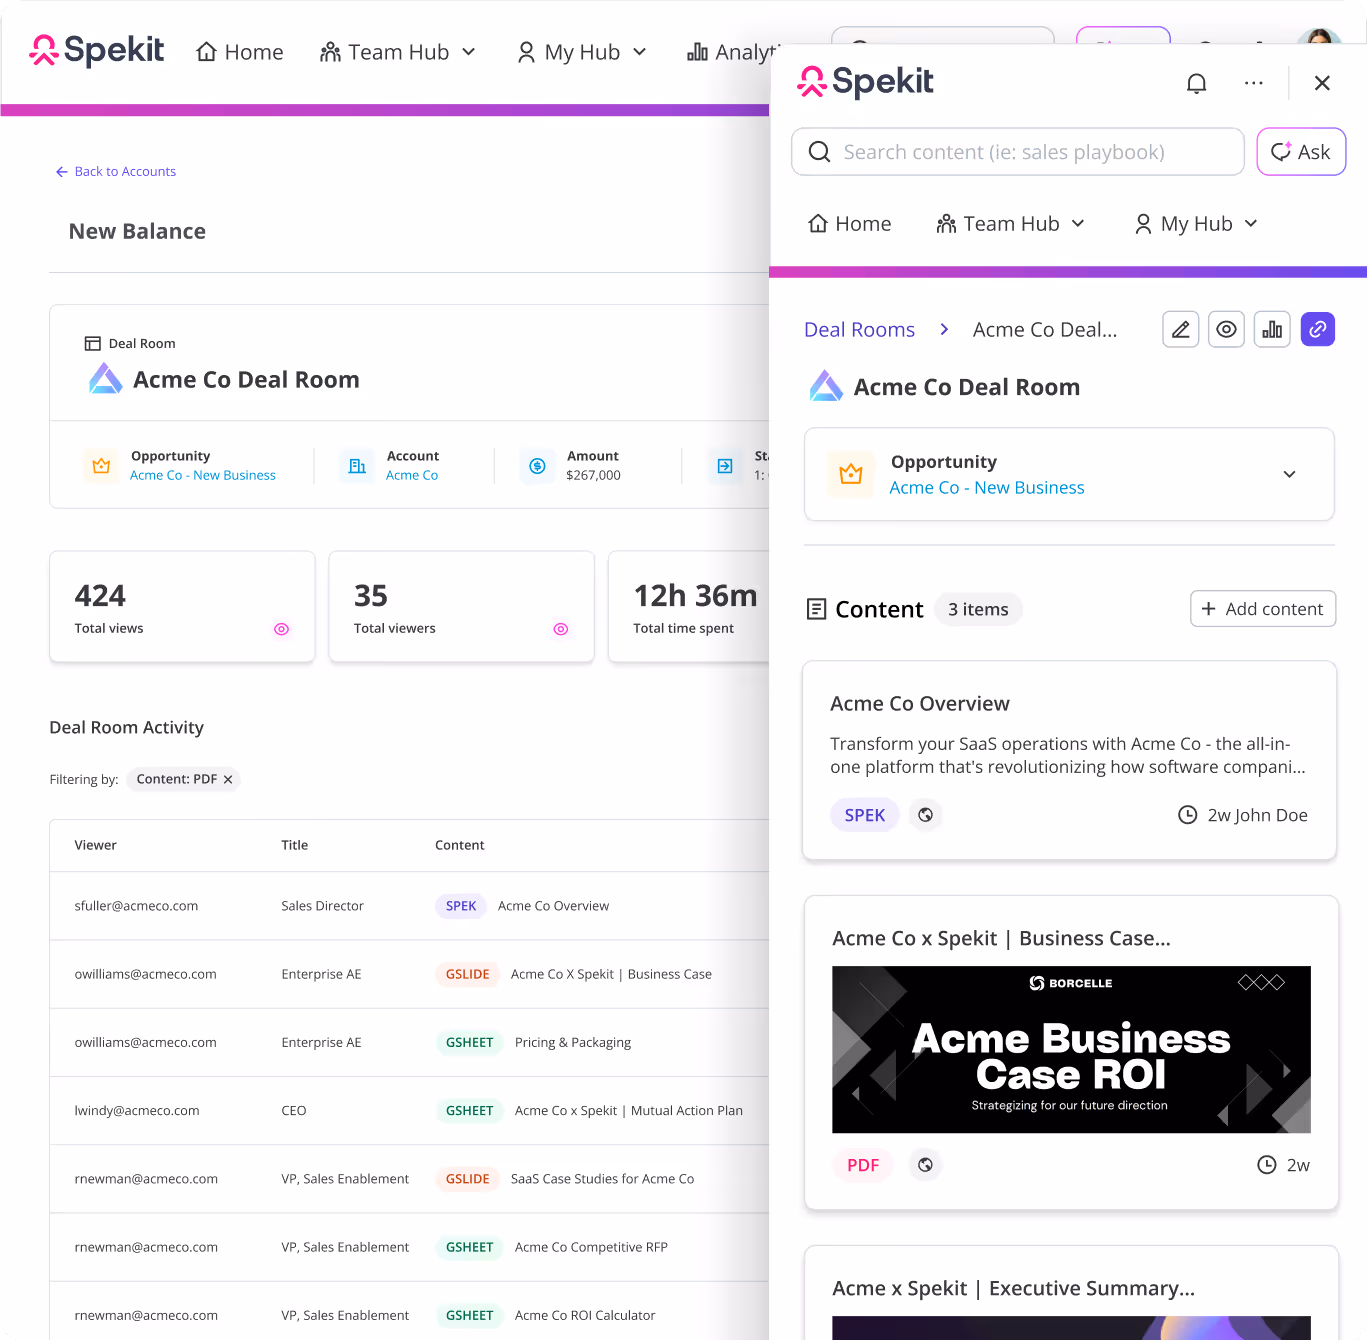1367x1340 pixels.
Task: Click the crown Opportunity icon on main page
Action: point(101,465)
